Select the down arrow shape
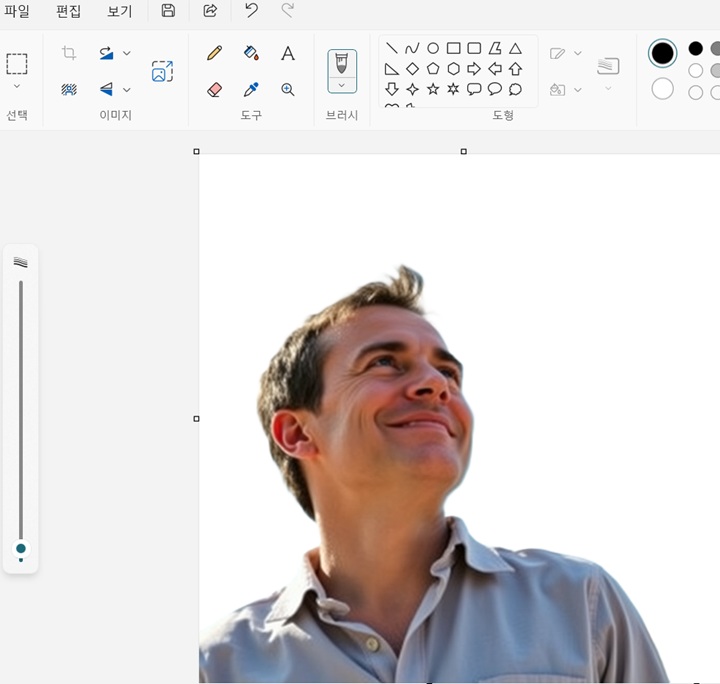Image resolution: width=720 pixels, height=684 pixels. 392,89
